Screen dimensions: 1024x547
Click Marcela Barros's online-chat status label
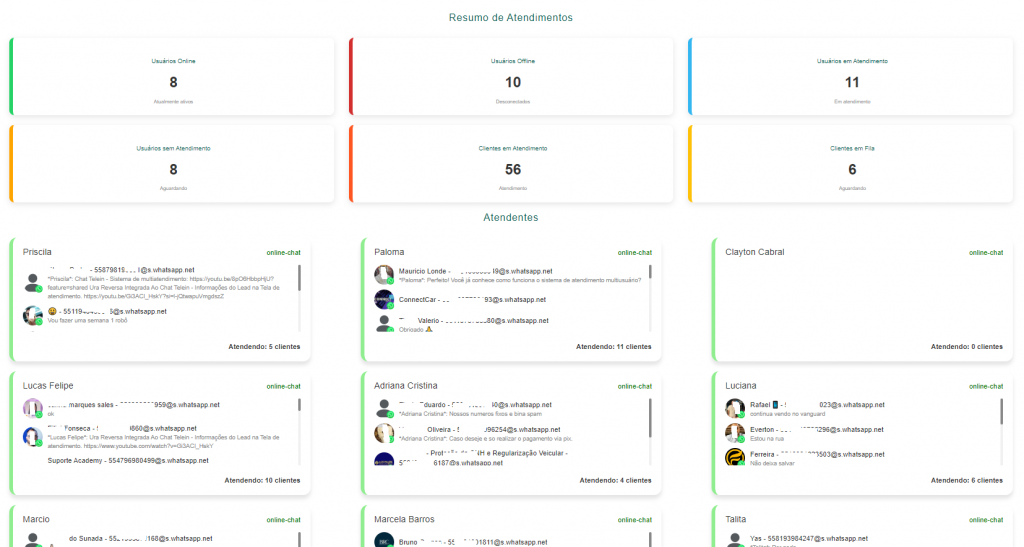point(635,520)
